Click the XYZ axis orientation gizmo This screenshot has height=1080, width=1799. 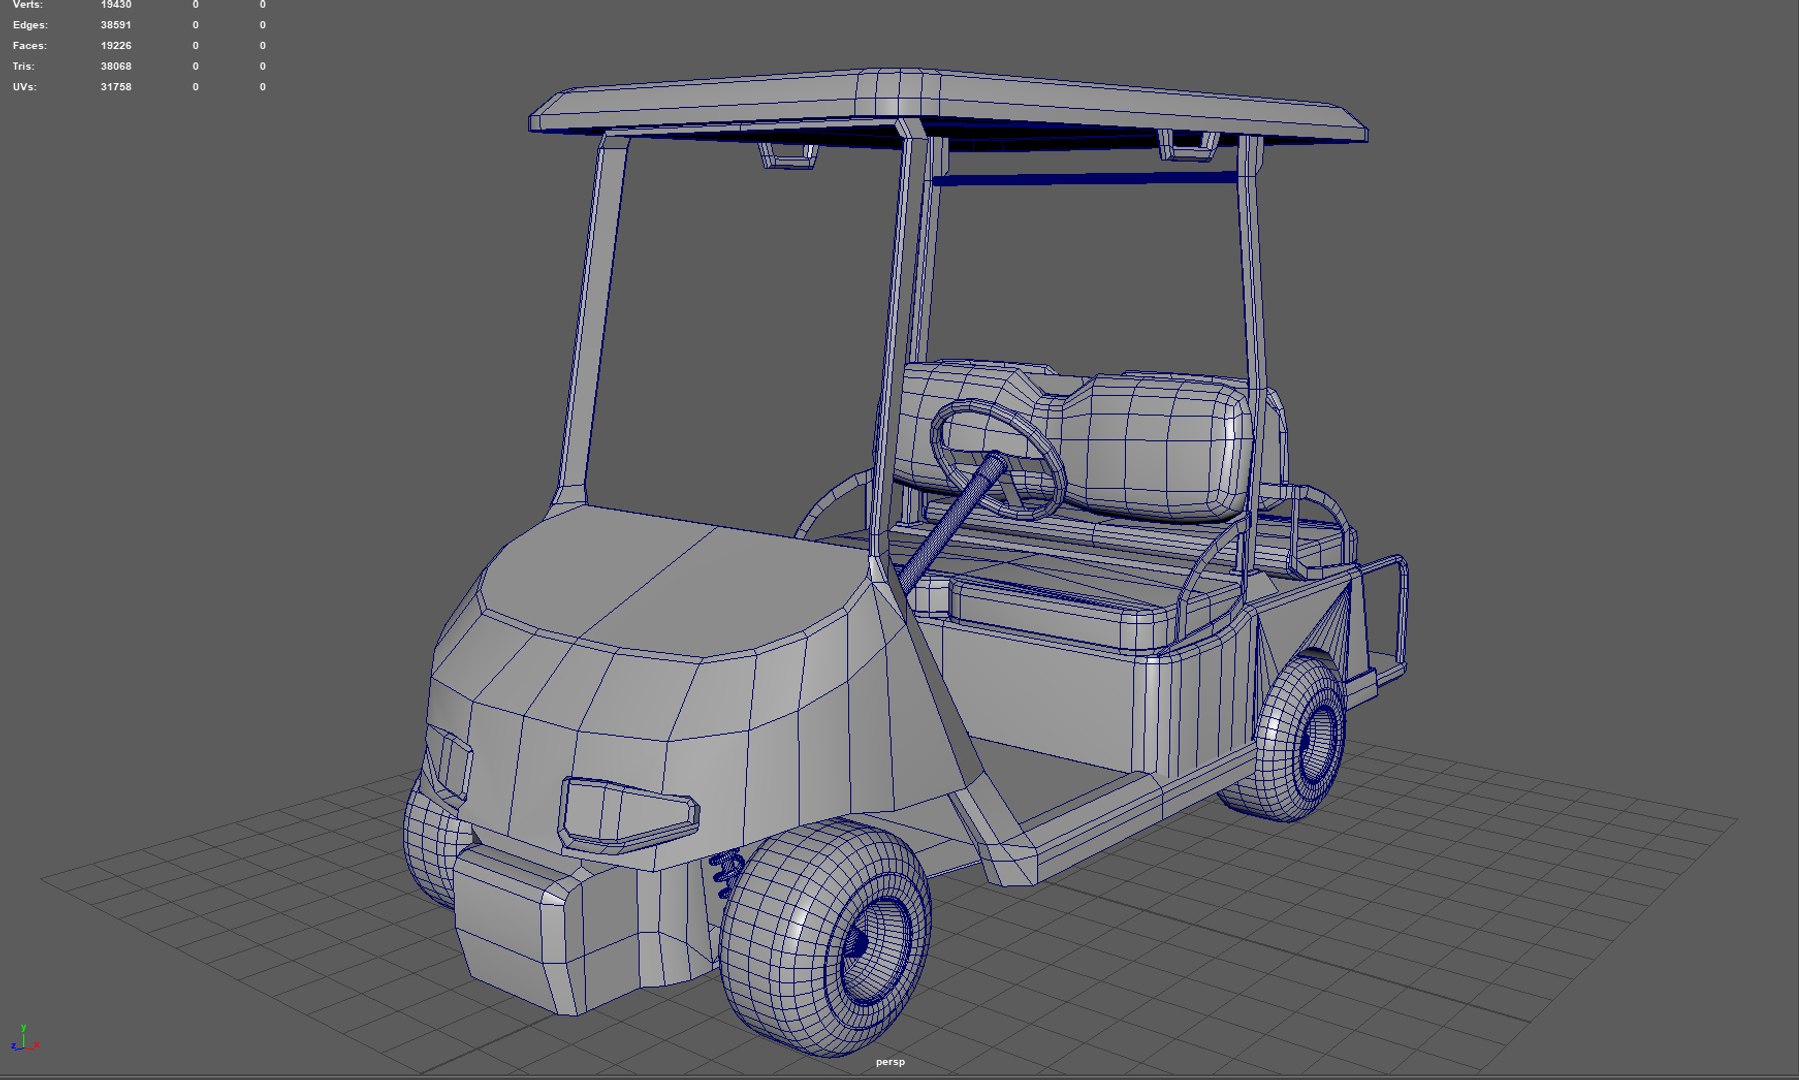[x=24, y=1039]
